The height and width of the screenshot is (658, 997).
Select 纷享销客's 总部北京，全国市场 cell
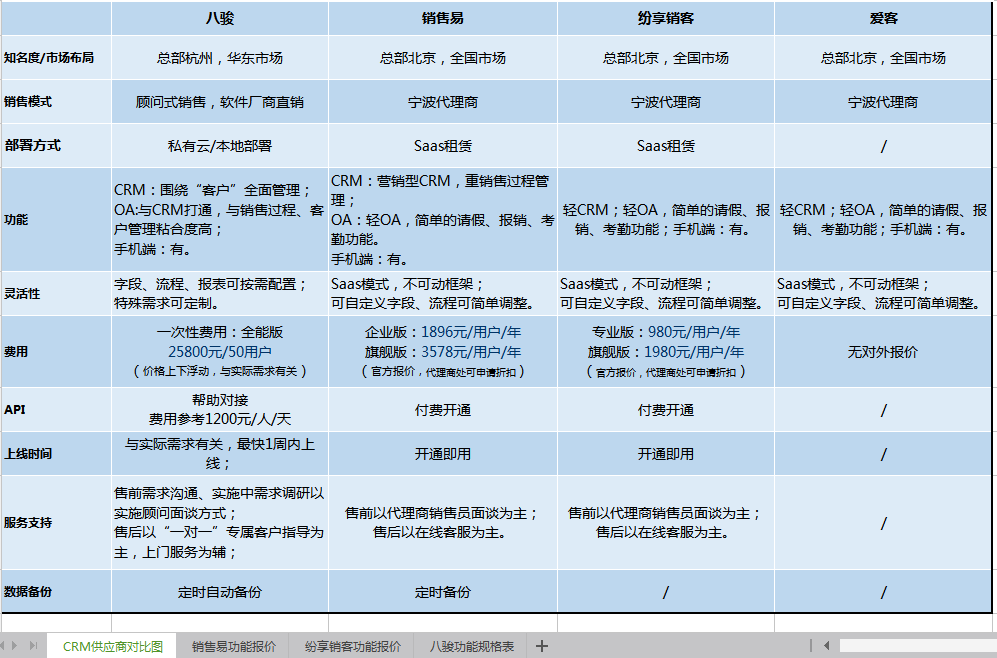tap(666, 58)
